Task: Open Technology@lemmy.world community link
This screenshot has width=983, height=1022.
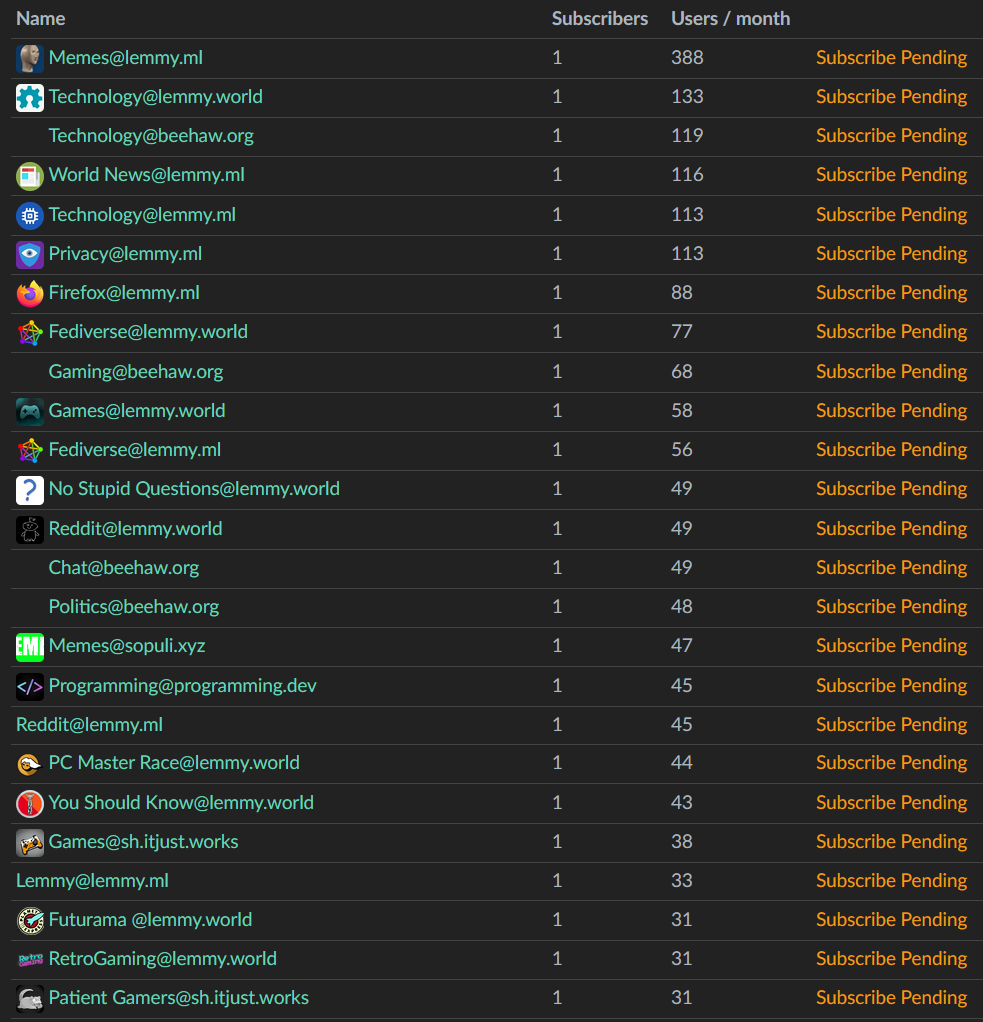Action: (156, 96)
